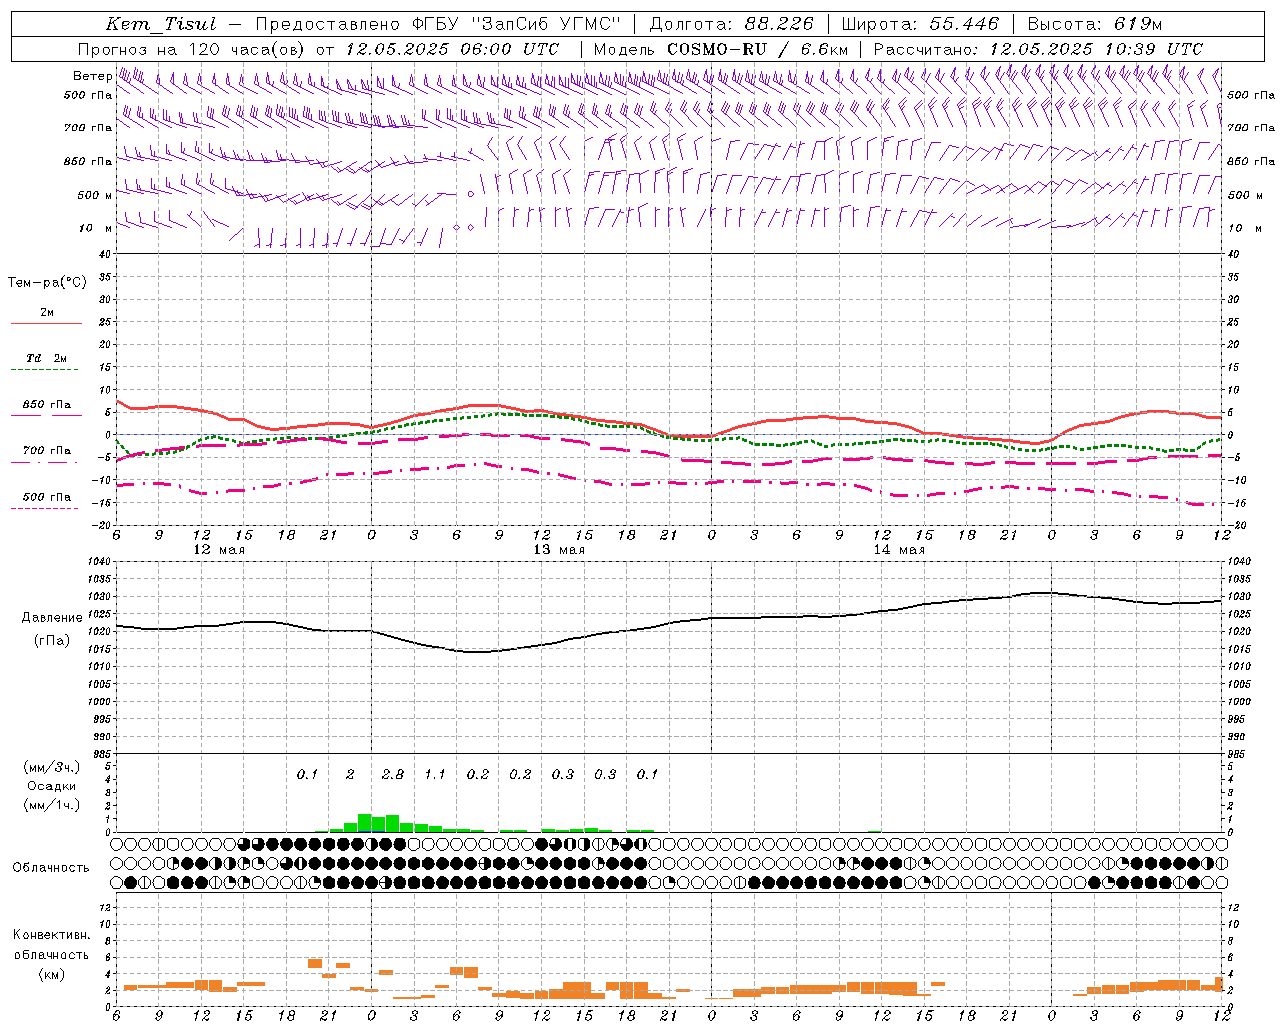
Task: Click the 'Прогноз на 120 часа(ов)' text
Action: (x=192, y=49)
